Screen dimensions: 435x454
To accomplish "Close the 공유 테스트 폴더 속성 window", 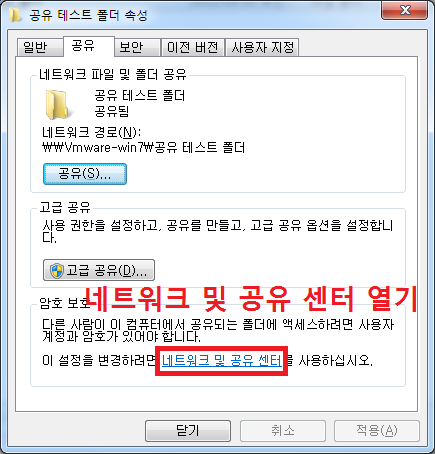I will (x=405, y=11).
